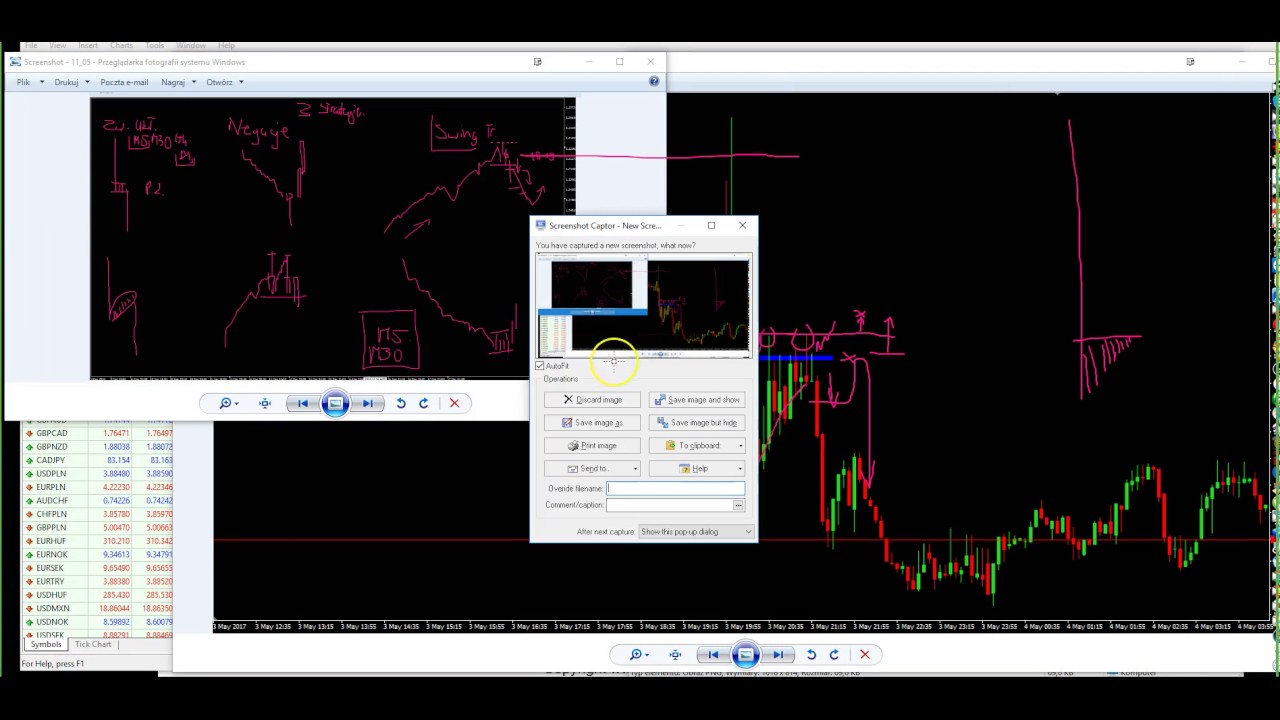This screenshot has height=720, width=1280.
Task: Select EURTRY symbol in Market Watch
Action: [98, 582]
